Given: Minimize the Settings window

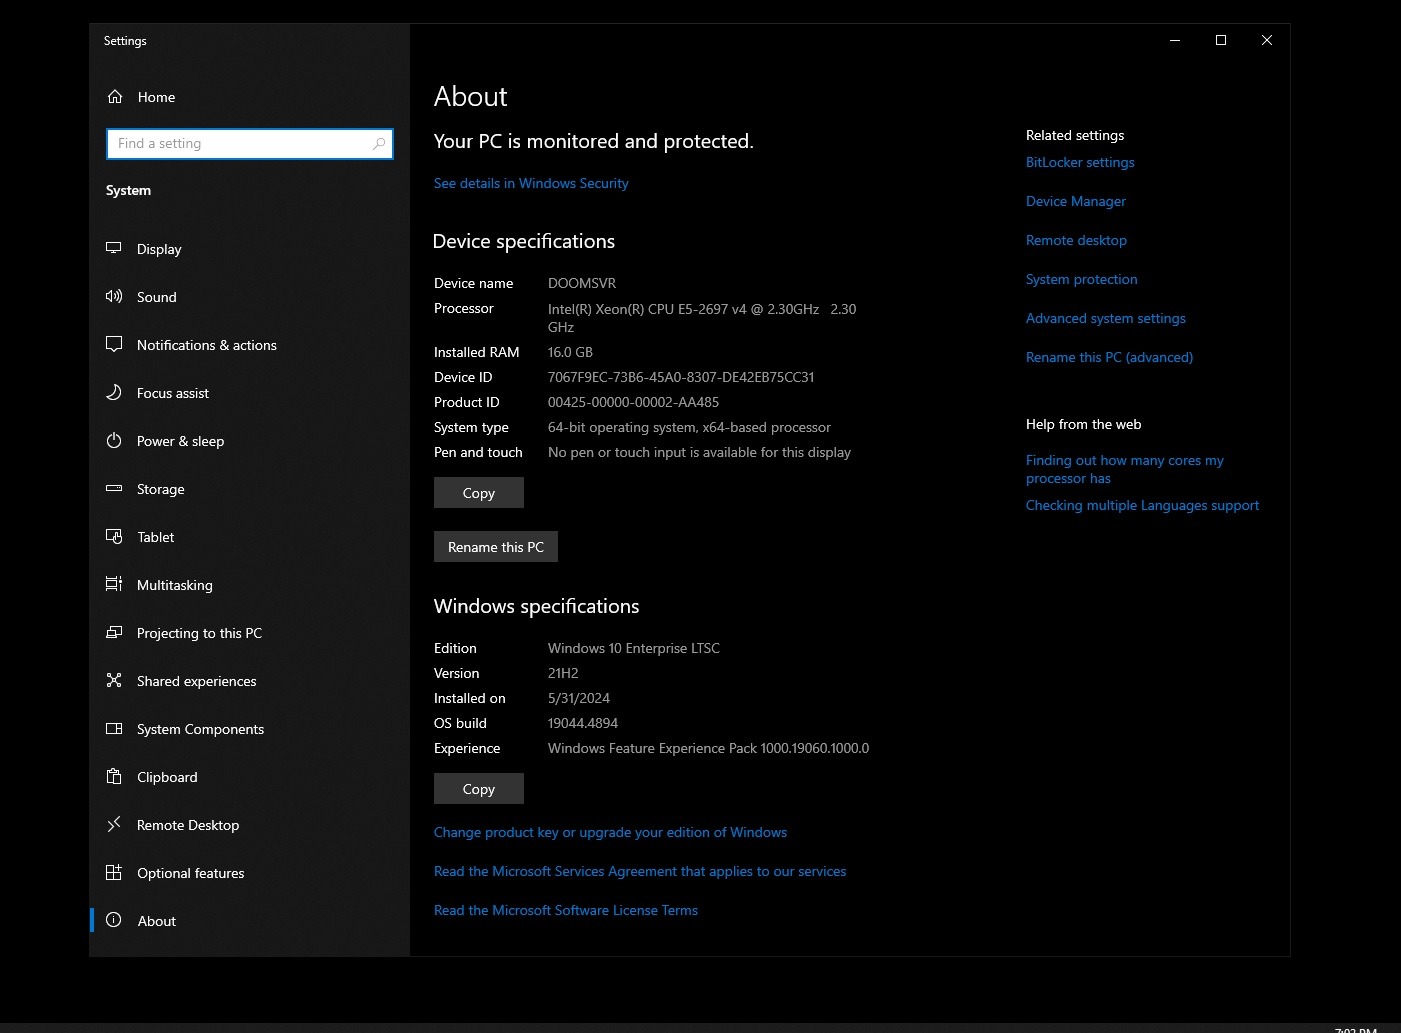Looking at the screenshot, I should pos(1175,40).
